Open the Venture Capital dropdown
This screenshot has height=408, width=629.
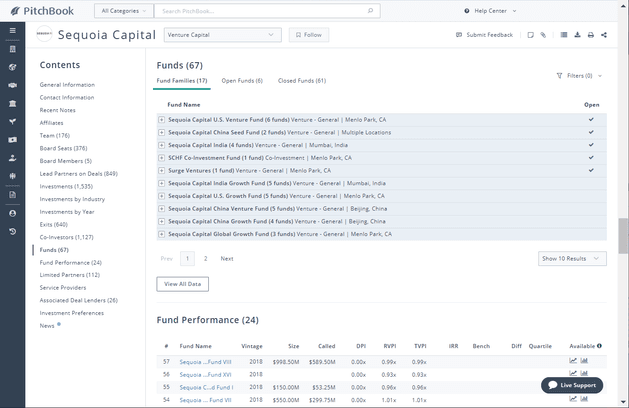point(222,35)
